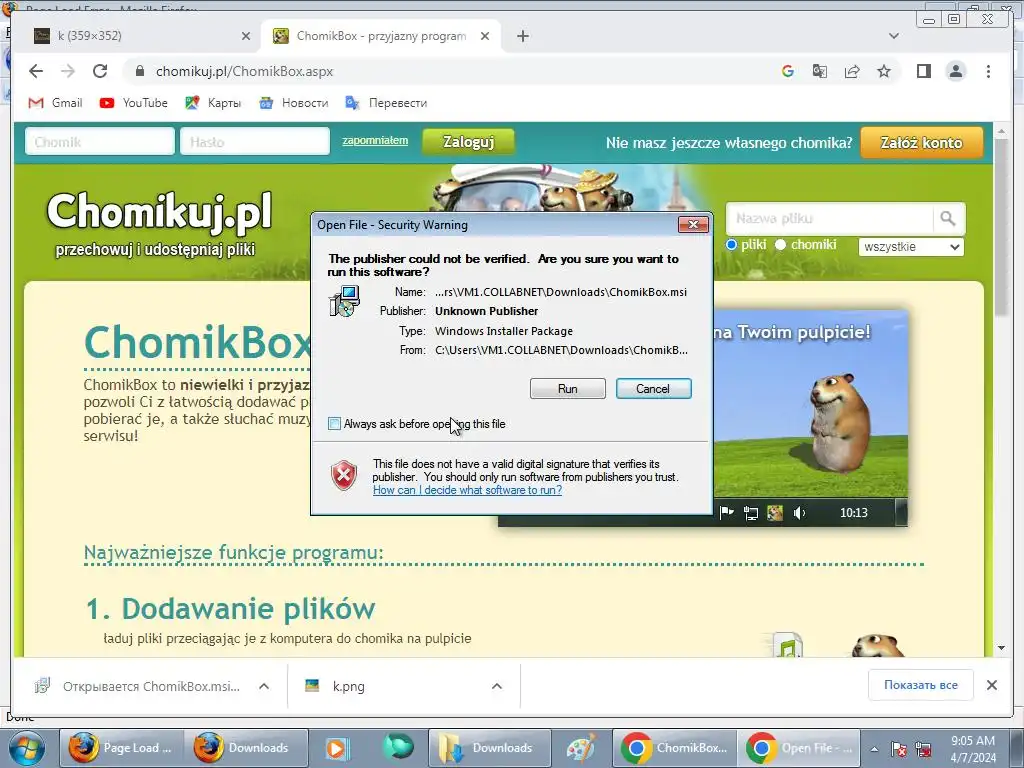The width and height of the screenshot is (1024, 768).
Task: Switch to Firefox Downloads taskbar item
Action: tap(246, 748)
